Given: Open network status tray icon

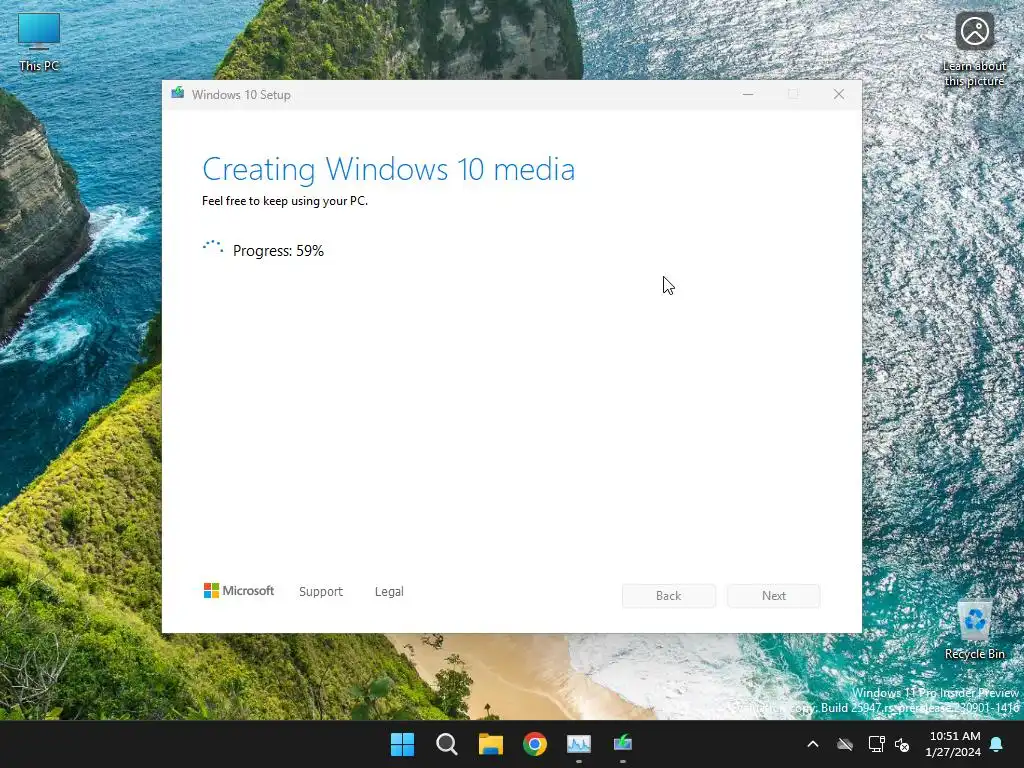Looking at the screenshot, I should click(876, 744).
